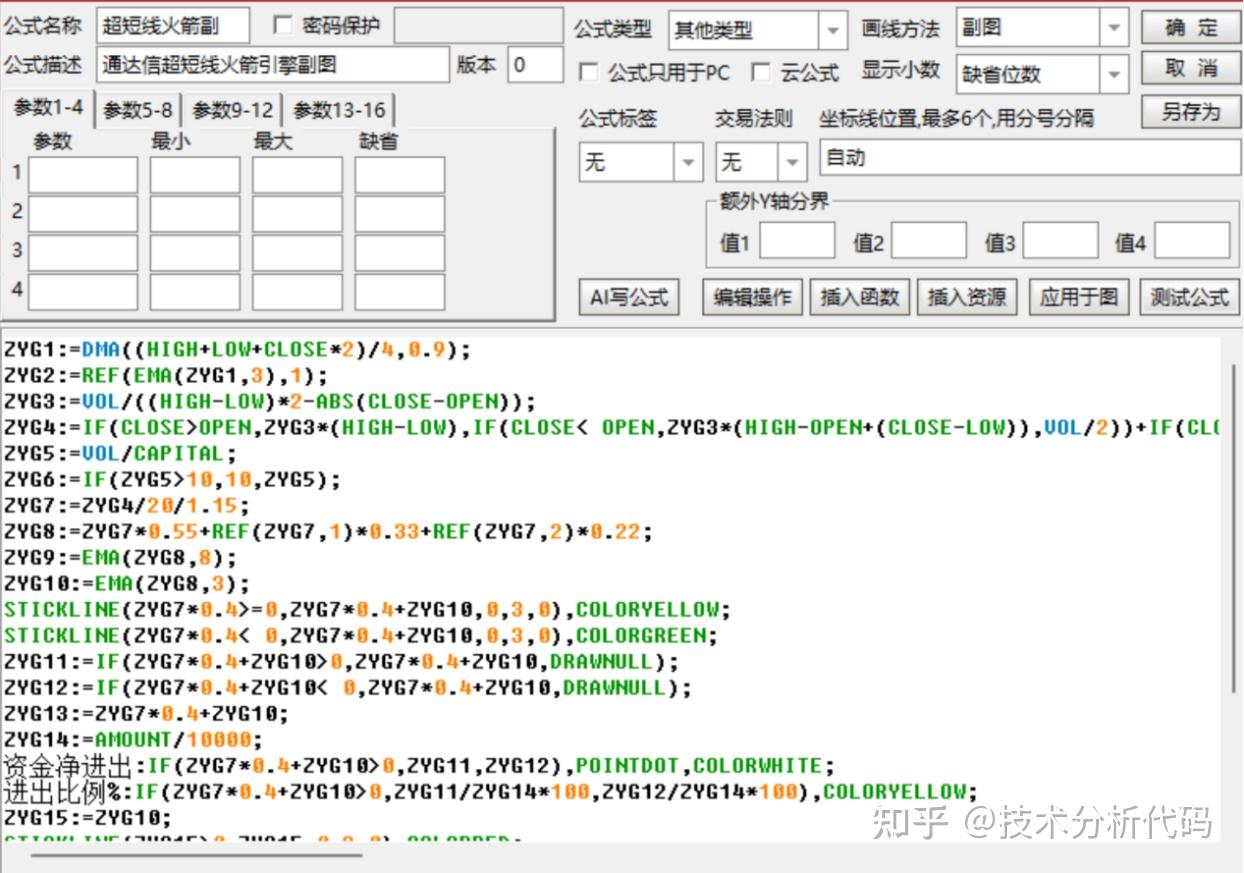
Task: Click the 公式名称 input field
Action: 173,26
